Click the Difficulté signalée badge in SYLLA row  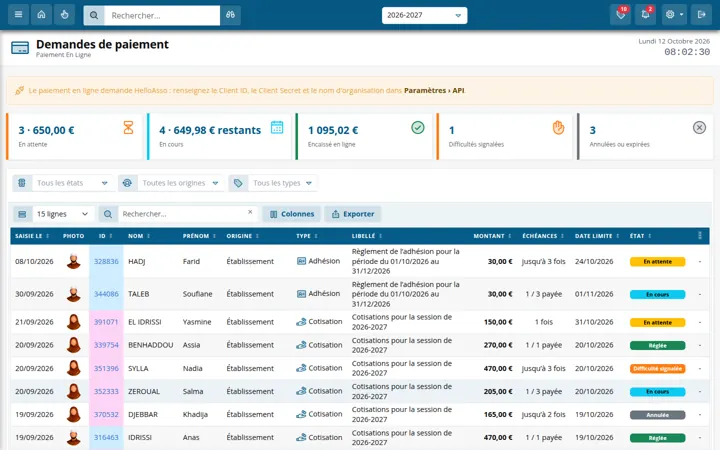(x=658, y=369)
